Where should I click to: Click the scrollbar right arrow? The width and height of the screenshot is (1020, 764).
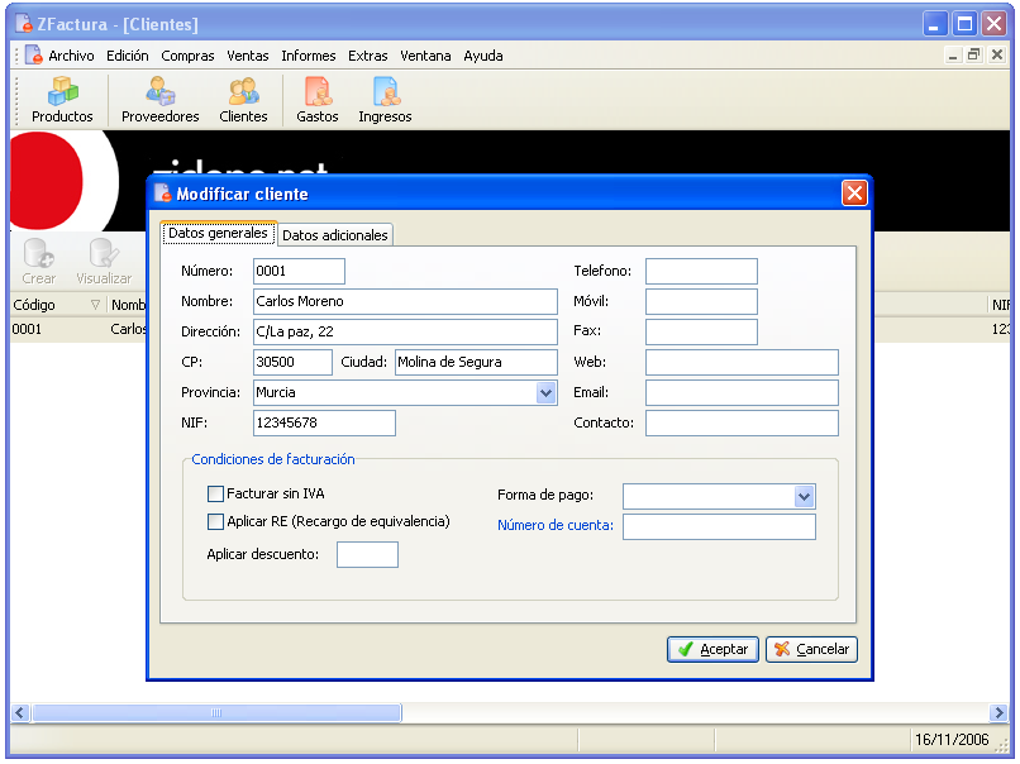(998, 713)
